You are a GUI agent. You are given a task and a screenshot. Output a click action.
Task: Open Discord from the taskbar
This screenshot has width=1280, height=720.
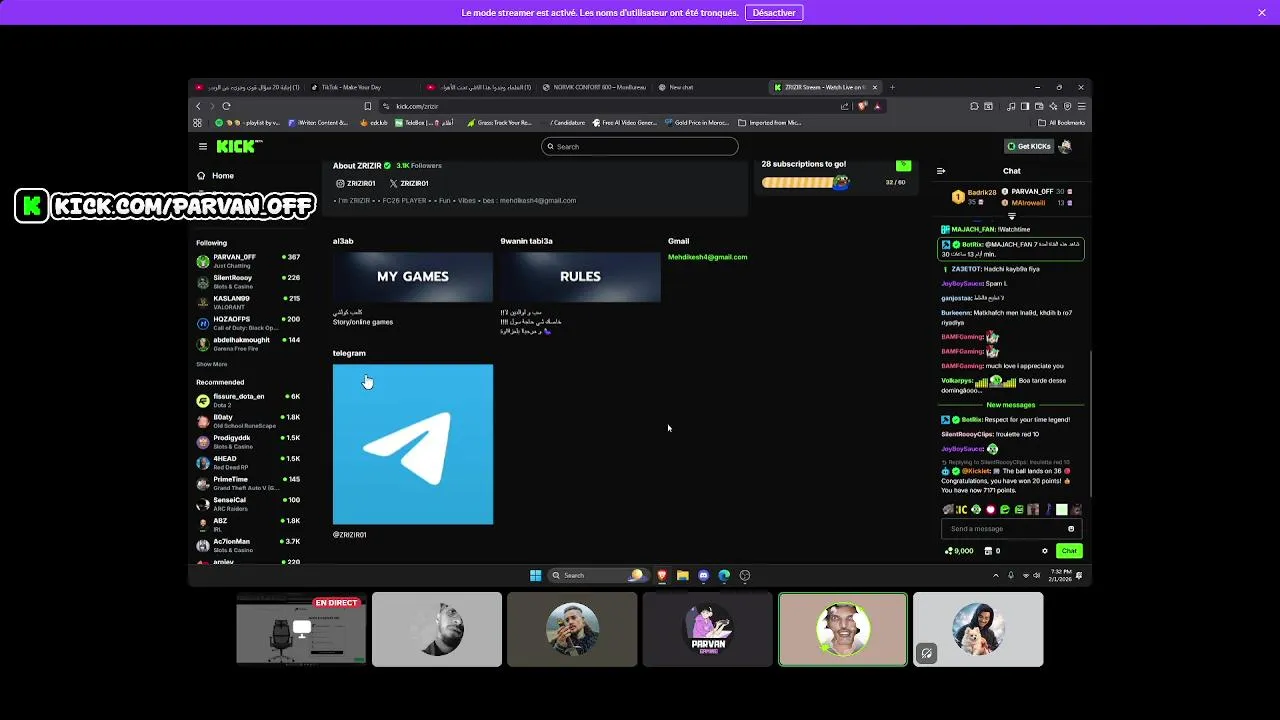703,575
